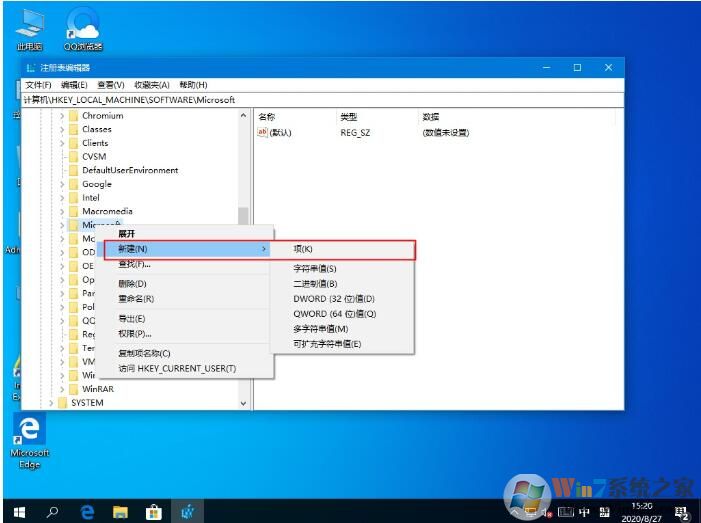
Task: Open the 编辑(E) menu
Action: (x=74, y=85)
